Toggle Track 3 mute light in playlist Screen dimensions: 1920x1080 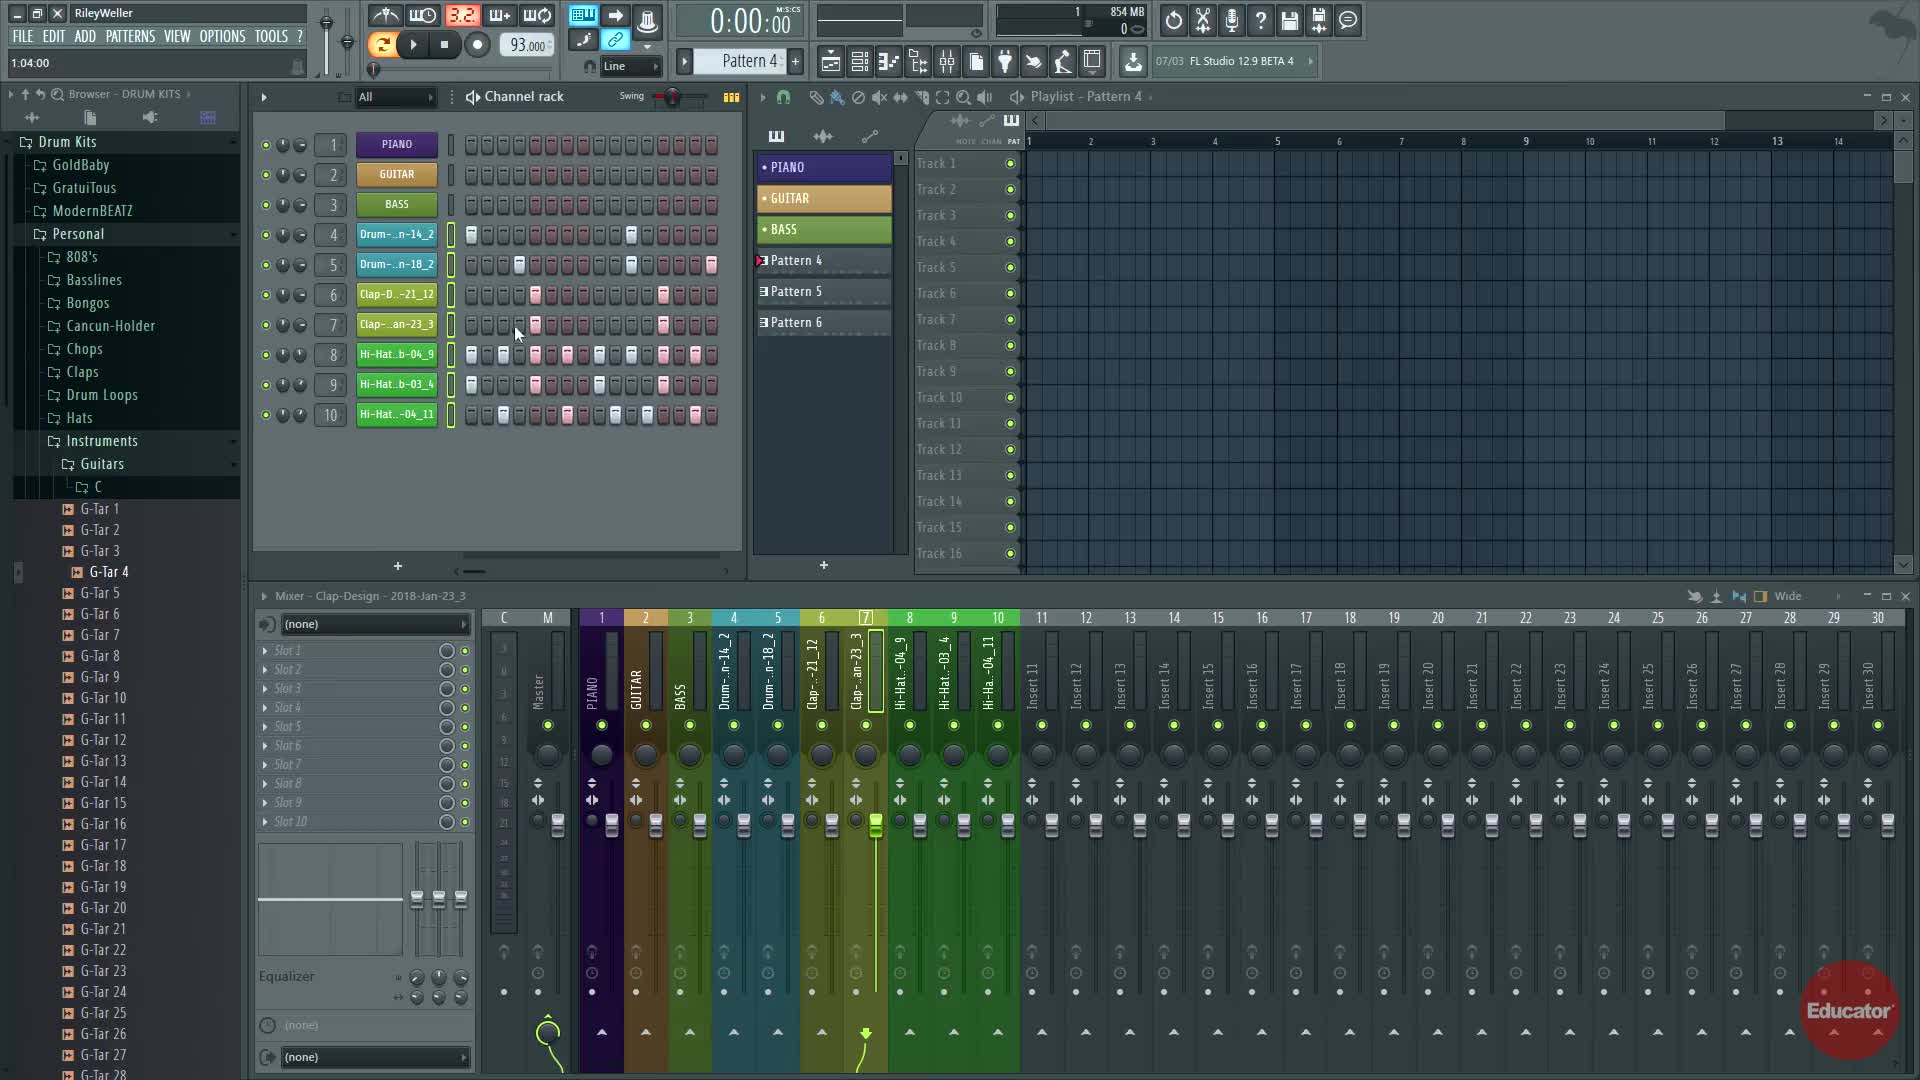tap(1010, 216)
